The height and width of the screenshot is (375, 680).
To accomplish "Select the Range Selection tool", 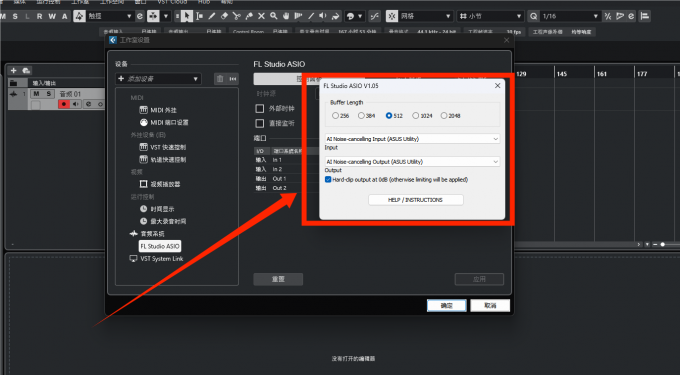I will [199, 16].
